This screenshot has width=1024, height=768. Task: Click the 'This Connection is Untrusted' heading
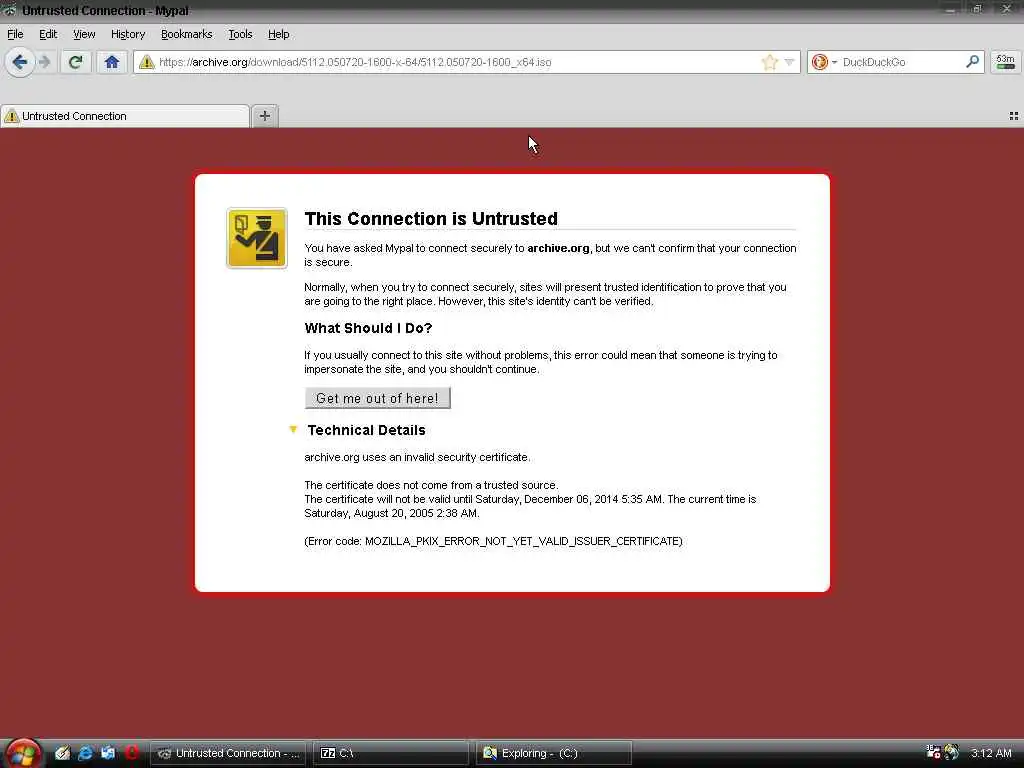pyautogui.click(x=431, y=218)
